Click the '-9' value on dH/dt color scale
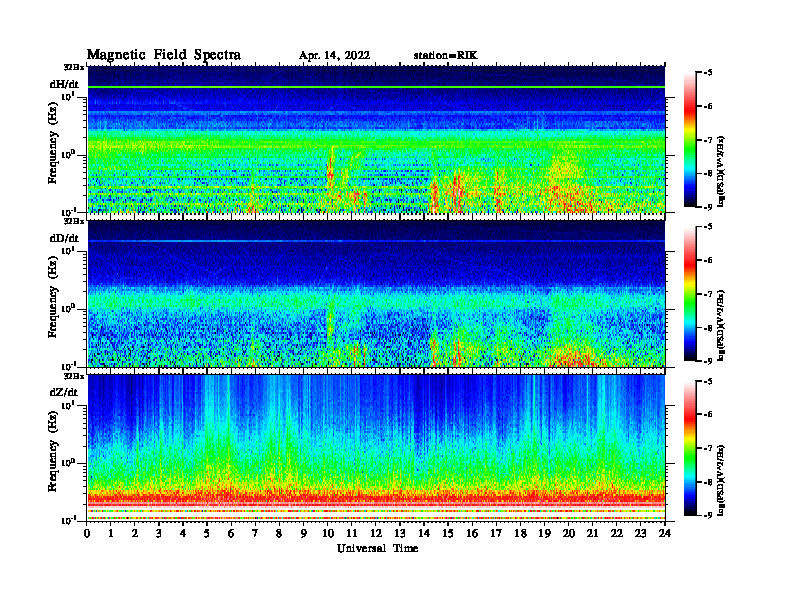The width and height of the screenshot is (792, 612). (x=708, y=207)
